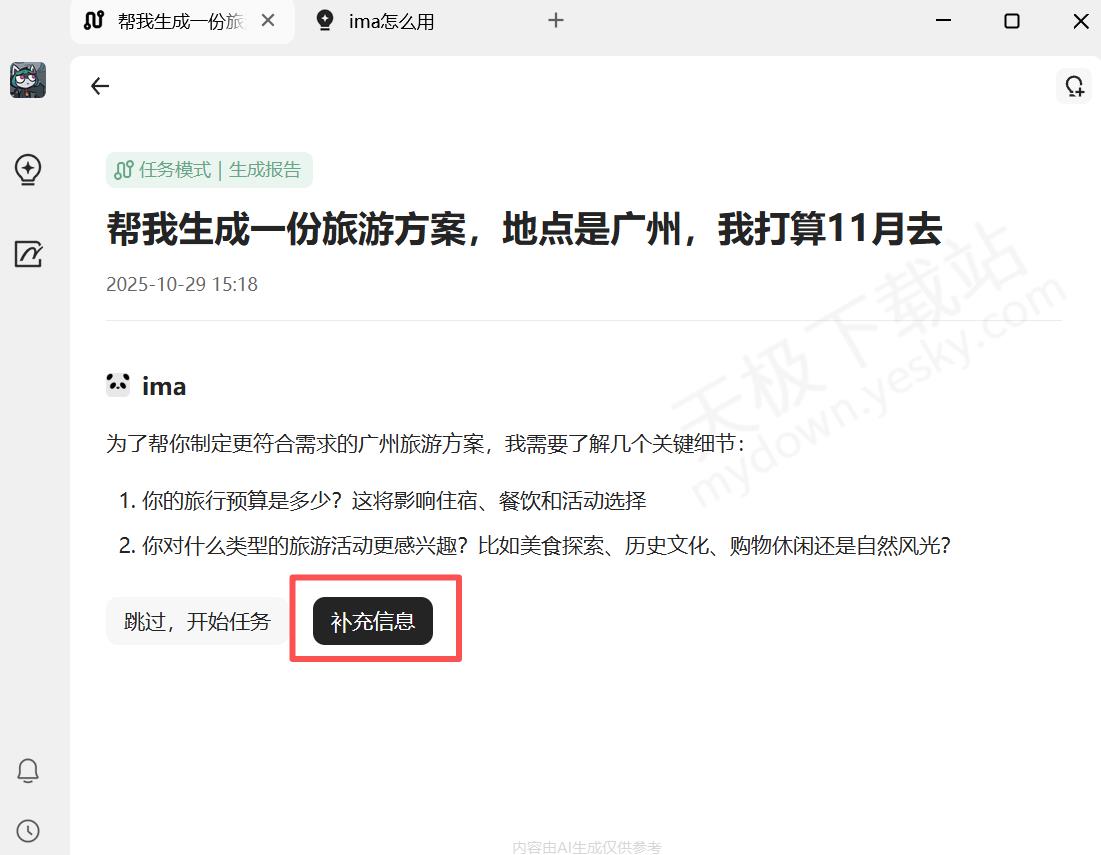Go back using the left arrow
The width and height of the screenshot is (1101, 855).
(x=100, y=86)
